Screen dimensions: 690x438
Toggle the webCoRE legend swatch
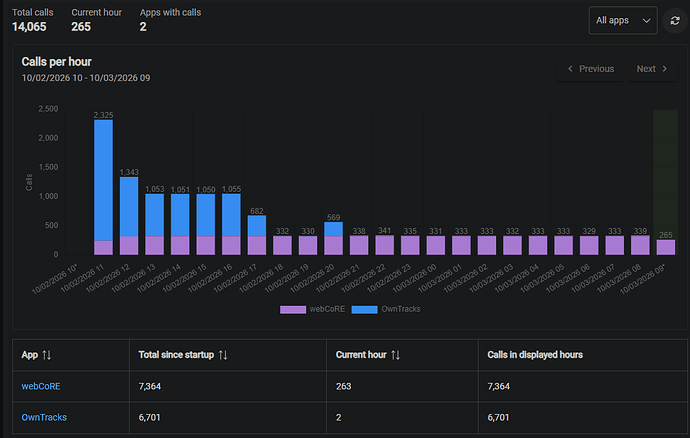point(293,309)
